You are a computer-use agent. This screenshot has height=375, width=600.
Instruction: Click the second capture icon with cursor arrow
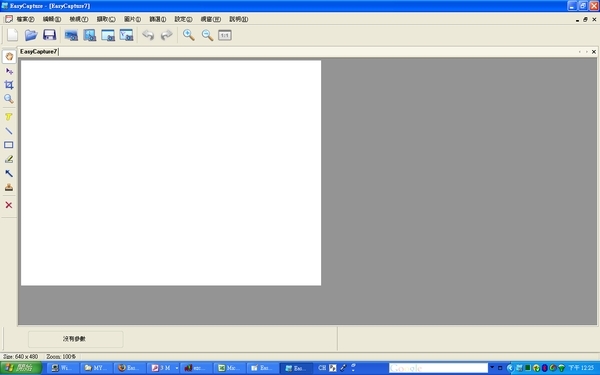tap(90, 35)
